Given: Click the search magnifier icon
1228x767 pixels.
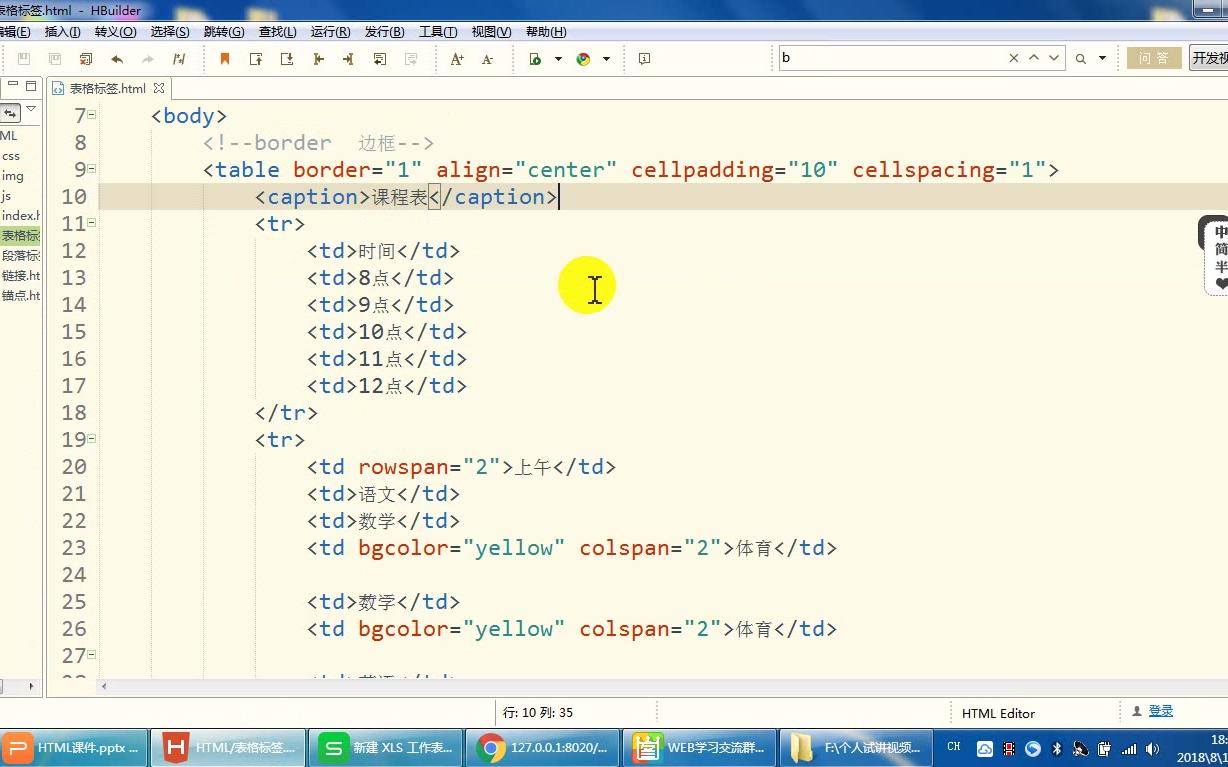Looking at the screenshot, I should click(x=1080, y=58).
